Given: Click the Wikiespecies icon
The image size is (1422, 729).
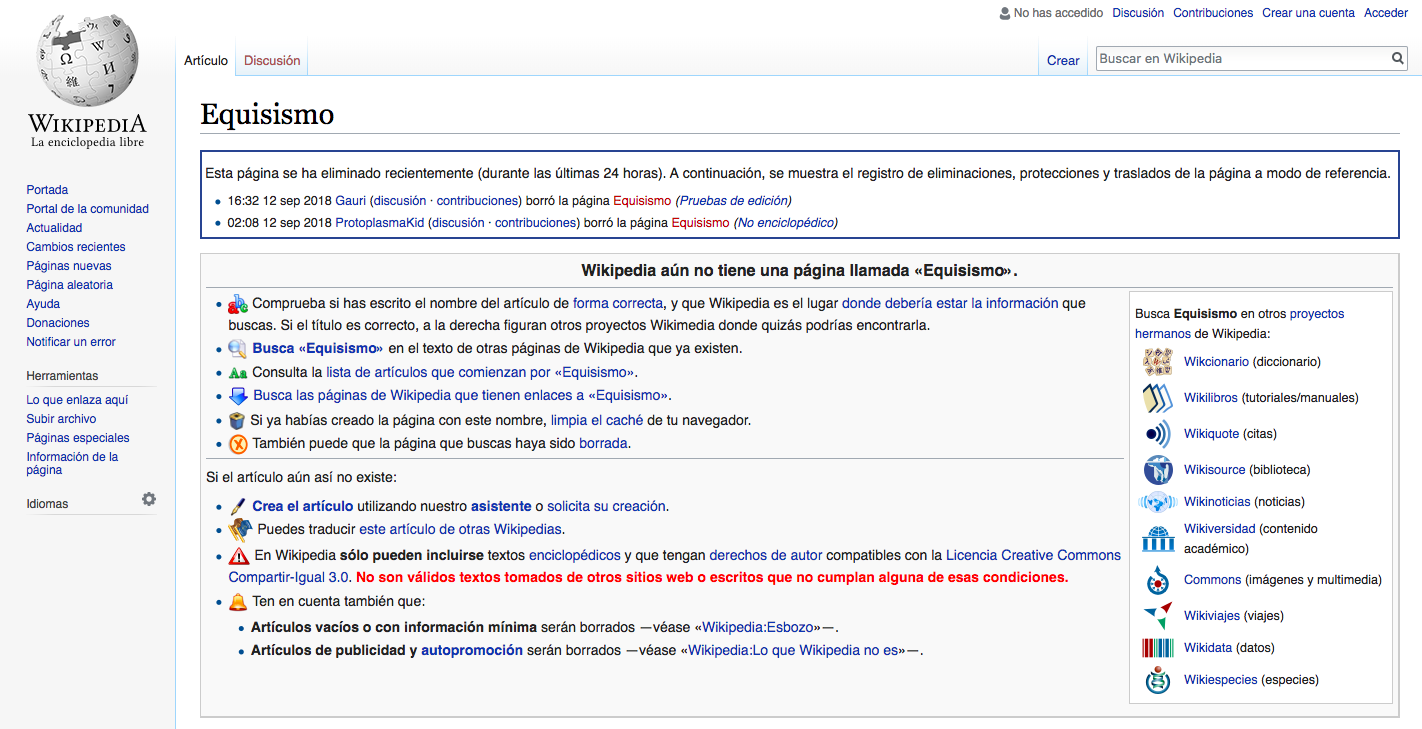Looking at the screenshot, I should click(x=1158, y=680).
